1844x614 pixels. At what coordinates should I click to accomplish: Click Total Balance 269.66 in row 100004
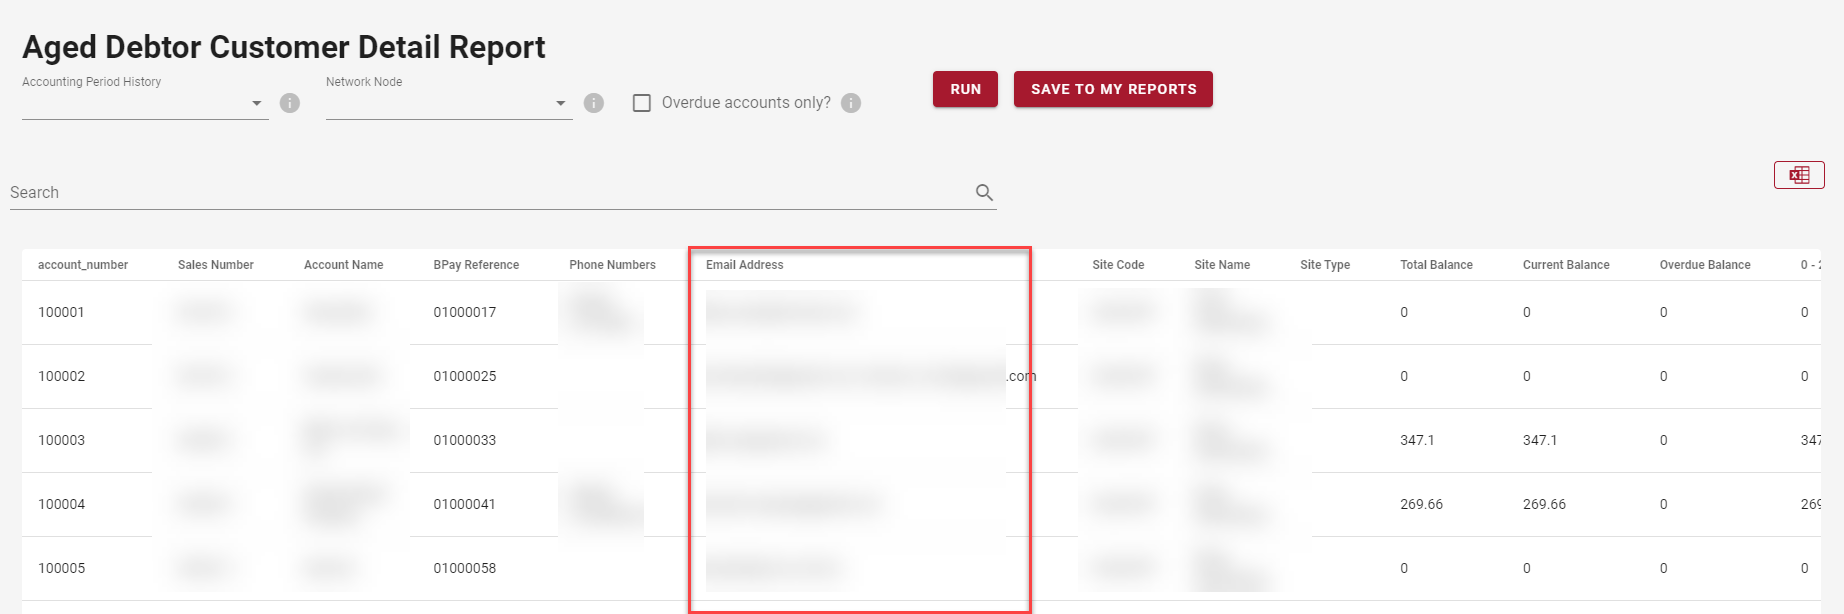point(1421,504)
